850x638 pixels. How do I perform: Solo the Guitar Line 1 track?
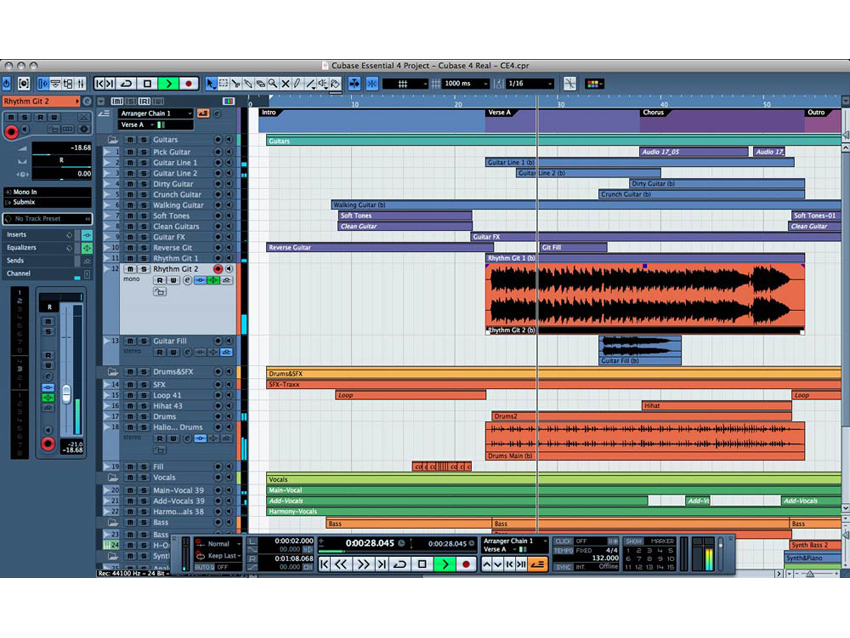click(144, 163)
